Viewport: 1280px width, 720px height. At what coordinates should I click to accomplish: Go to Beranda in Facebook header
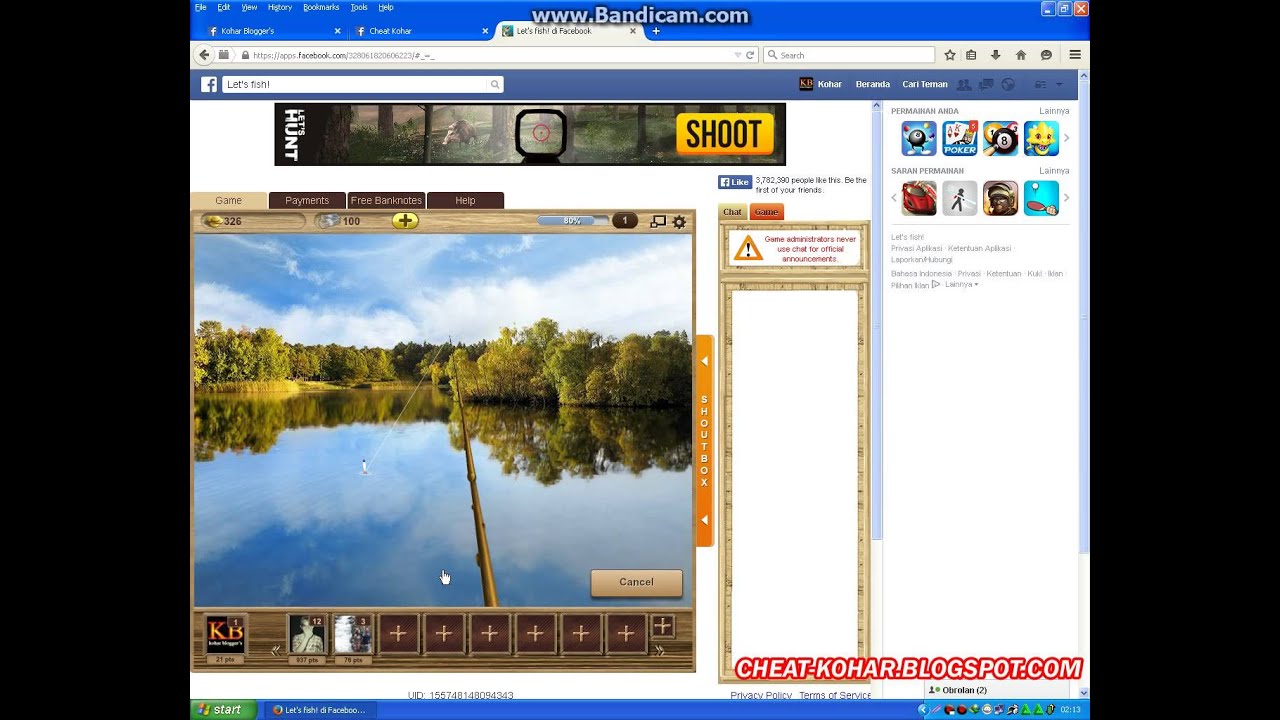click(872, 85)
